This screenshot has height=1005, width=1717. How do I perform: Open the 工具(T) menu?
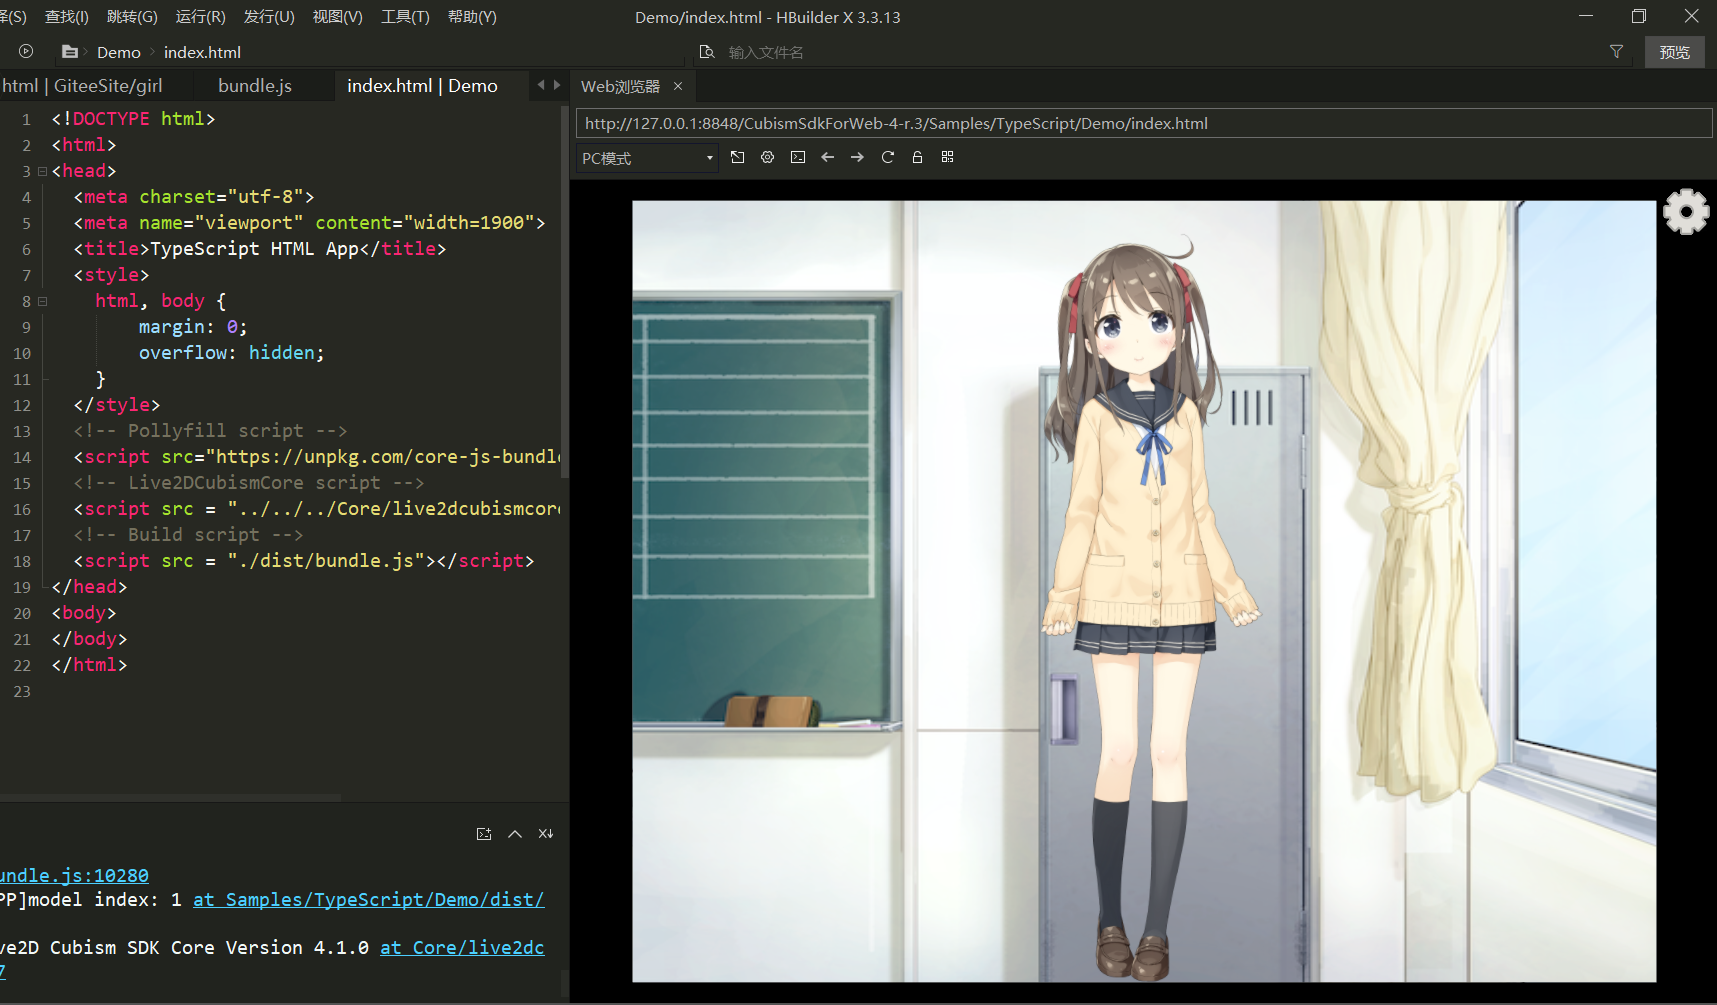tap(405, 17)
